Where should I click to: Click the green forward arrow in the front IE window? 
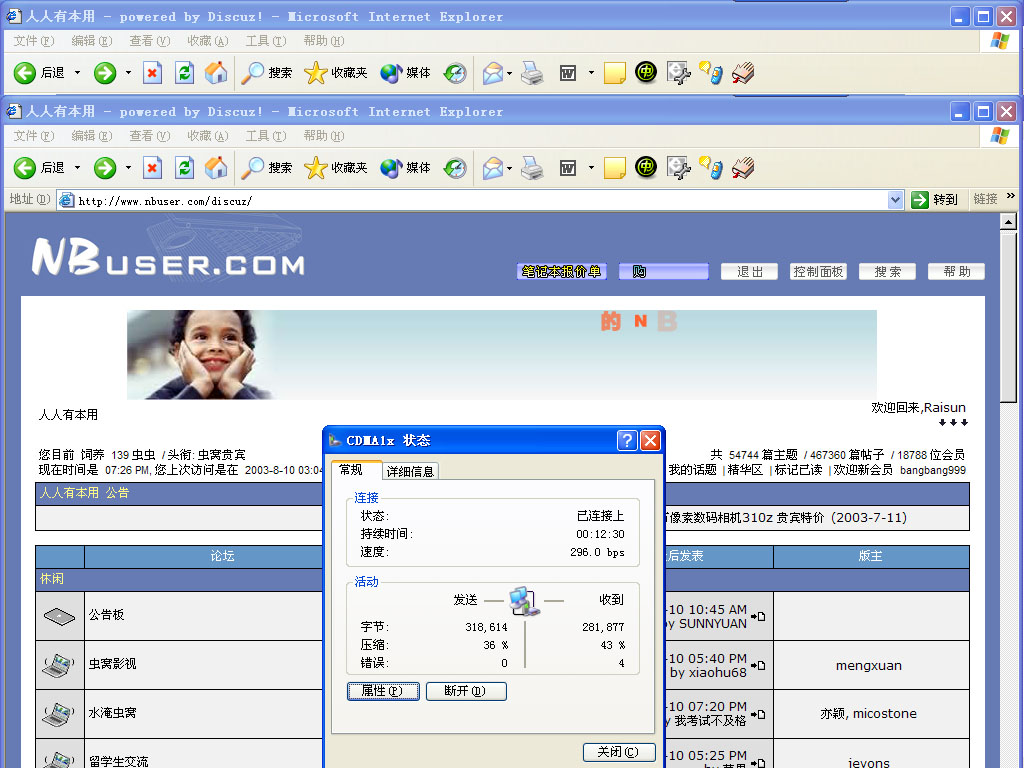point(104,168)
